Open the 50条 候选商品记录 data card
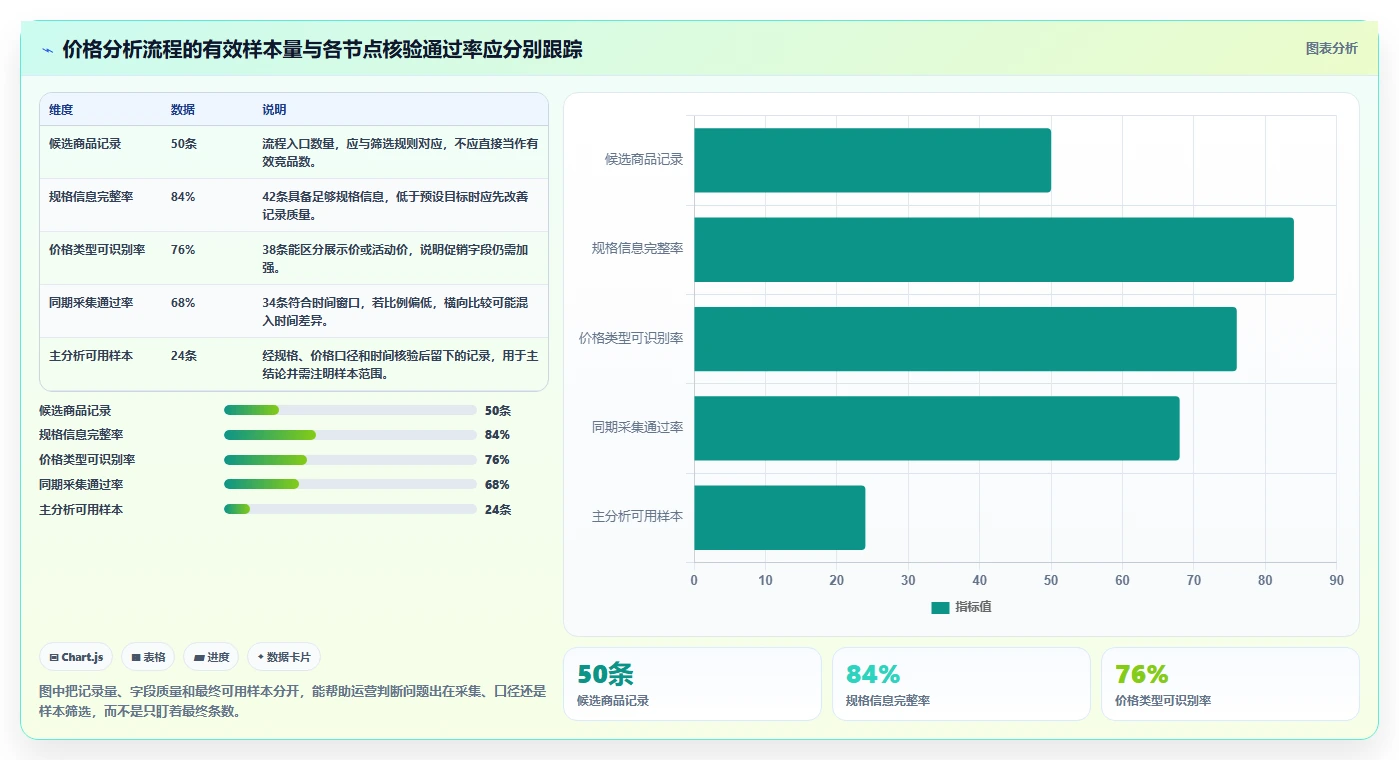 pos(692,684)
